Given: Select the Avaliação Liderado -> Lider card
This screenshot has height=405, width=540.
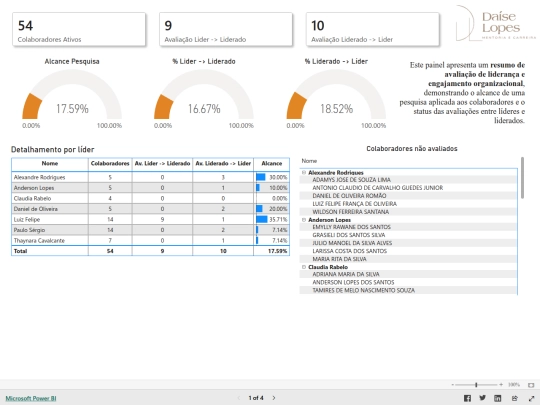Looking at the screenshot, I should [x=373, y=29].
